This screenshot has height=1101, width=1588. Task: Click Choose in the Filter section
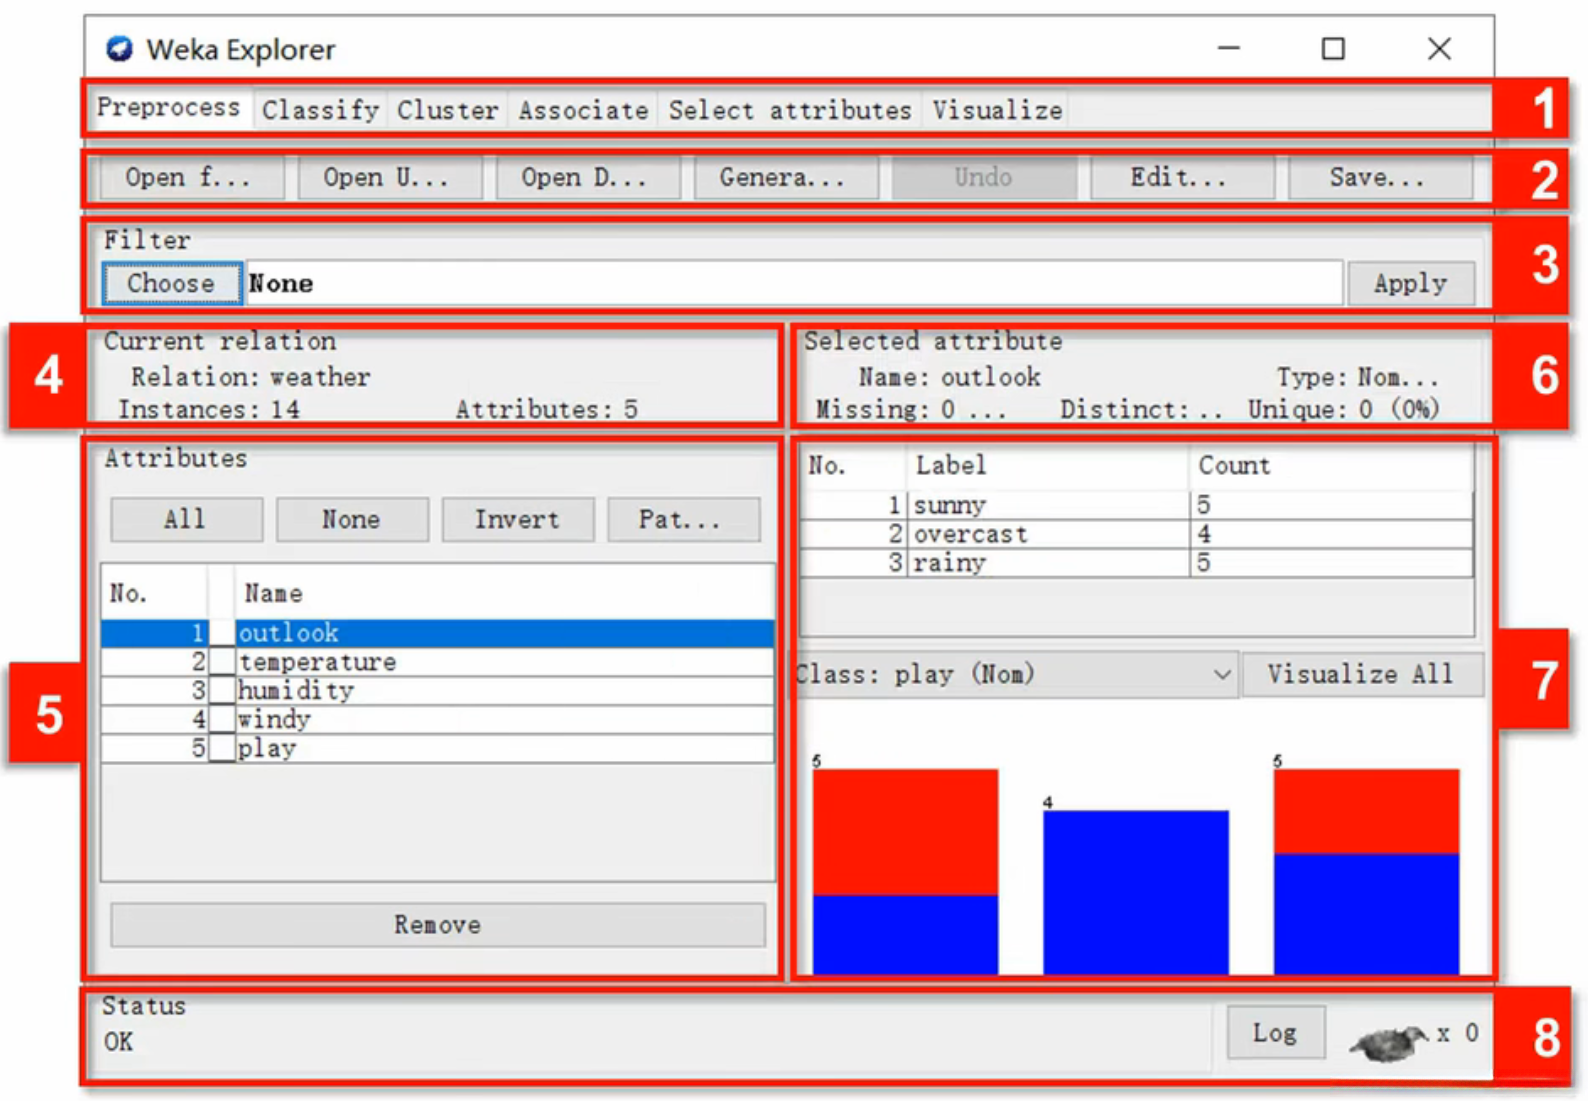[171, 284]
